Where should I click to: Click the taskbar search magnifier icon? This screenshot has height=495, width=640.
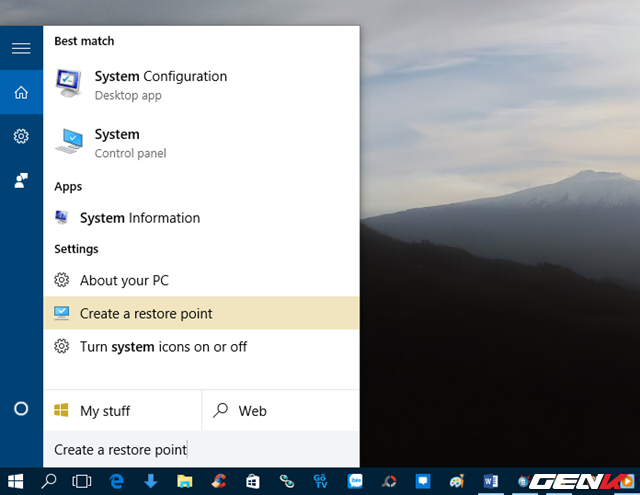click(x=49, y=481)
